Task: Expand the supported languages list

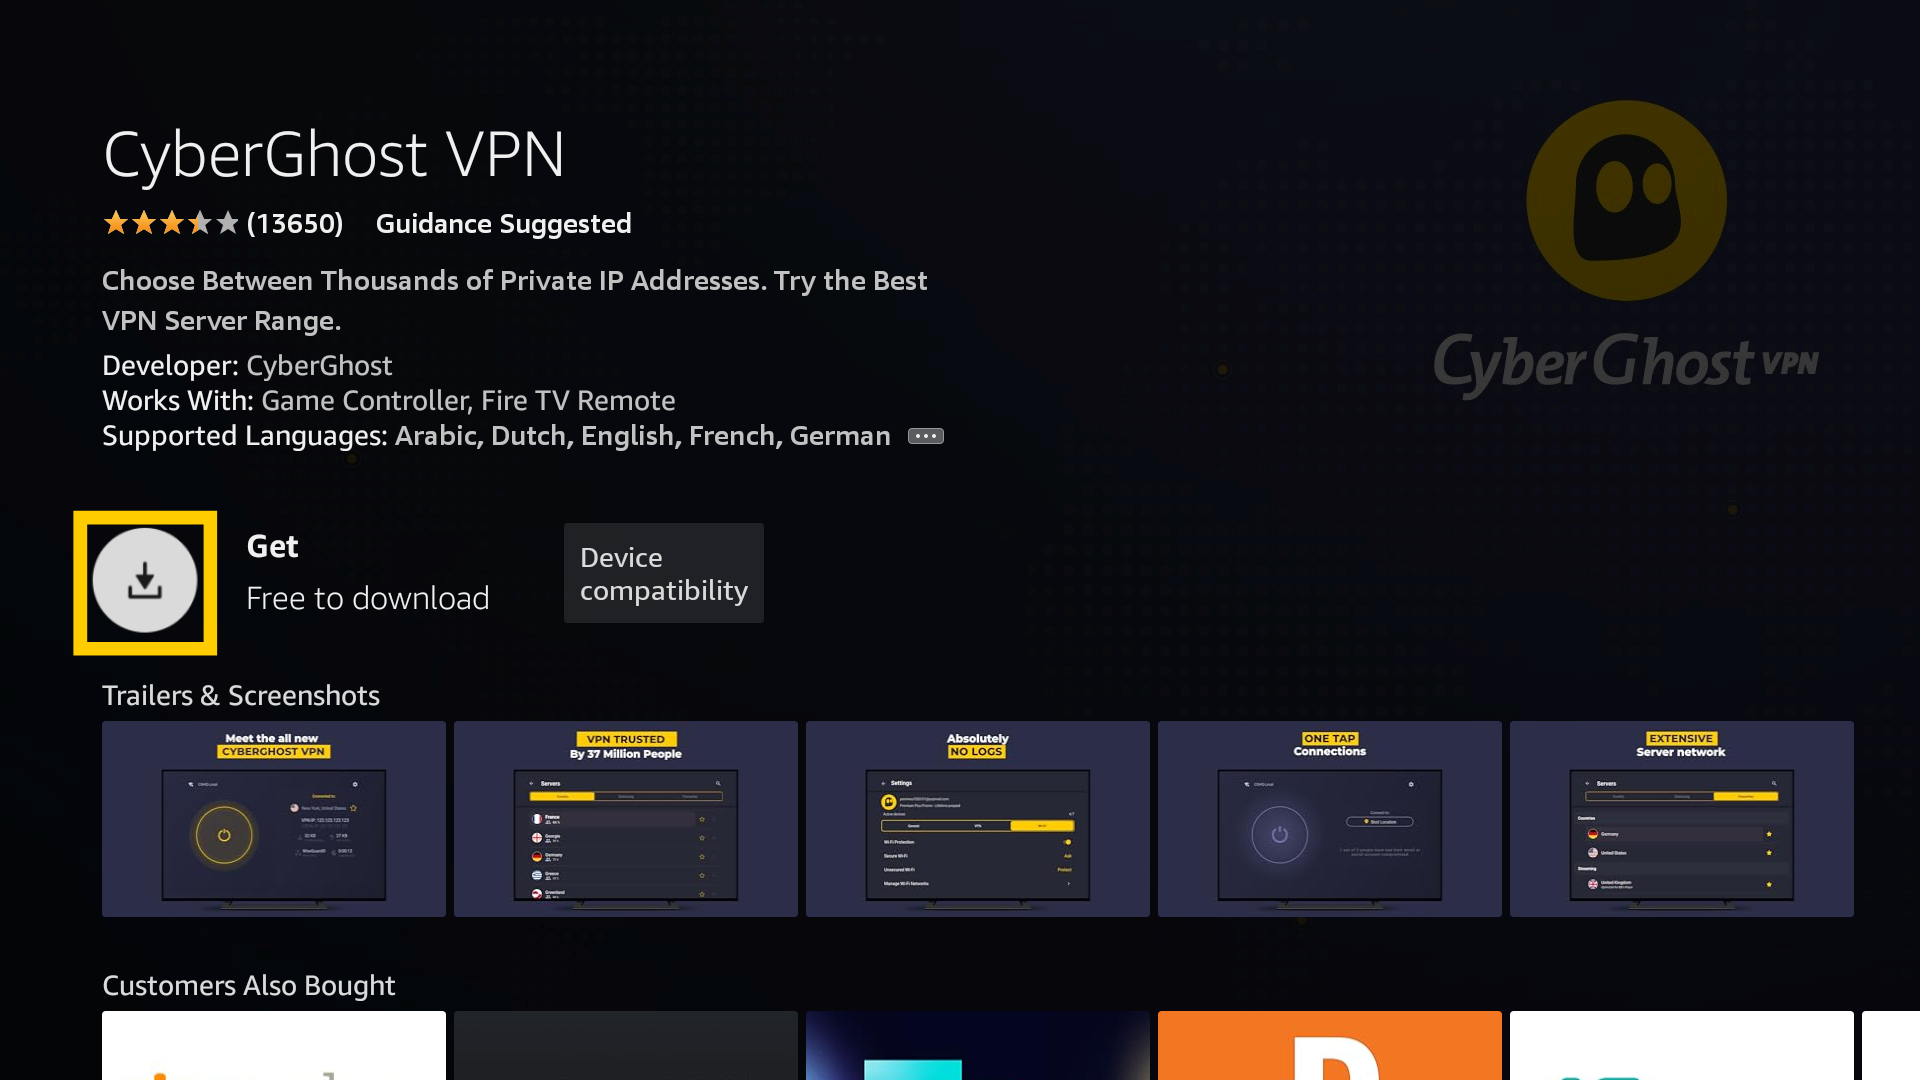Action: click(925, 436)
